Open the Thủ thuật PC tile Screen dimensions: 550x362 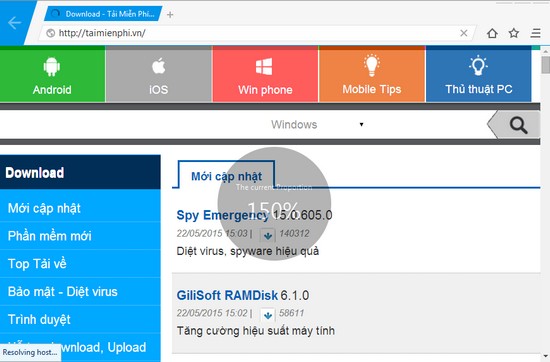point(478,74)
